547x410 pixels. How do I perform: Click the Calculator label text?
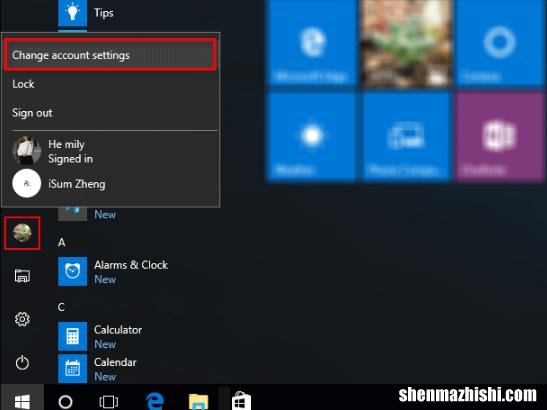pyautogui.click(x=118, y=330)
